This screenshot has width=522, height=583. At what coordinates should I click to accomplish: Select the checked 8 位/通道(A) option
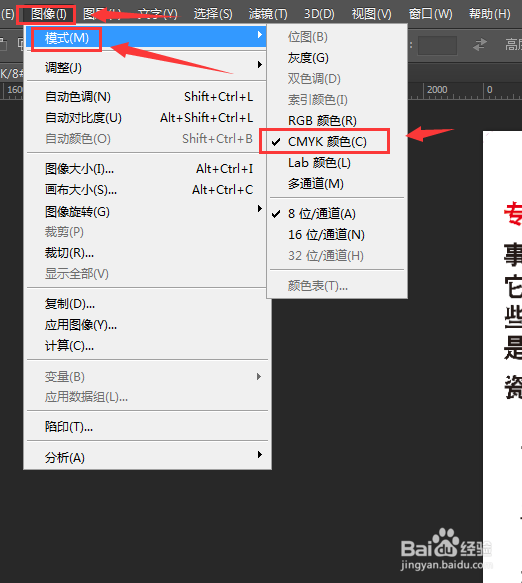tap(337, 214)
